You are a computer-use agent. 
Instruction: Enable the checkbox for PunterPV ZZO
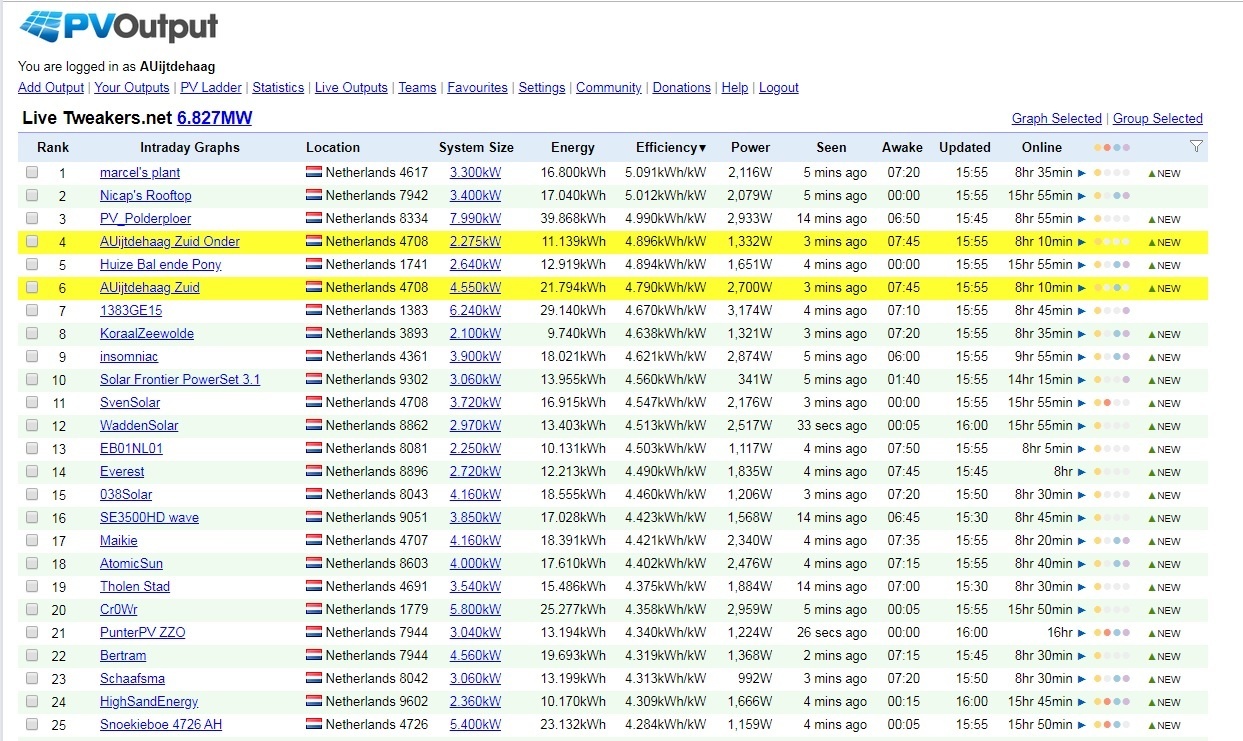[32, 632]
